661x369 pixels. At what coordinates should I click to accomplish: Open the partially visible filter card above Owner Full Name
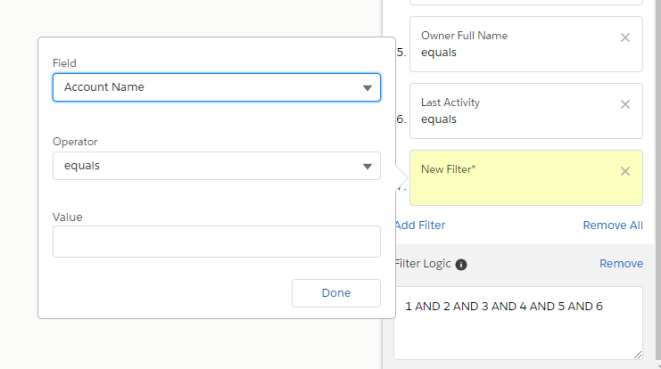[526, 2]
